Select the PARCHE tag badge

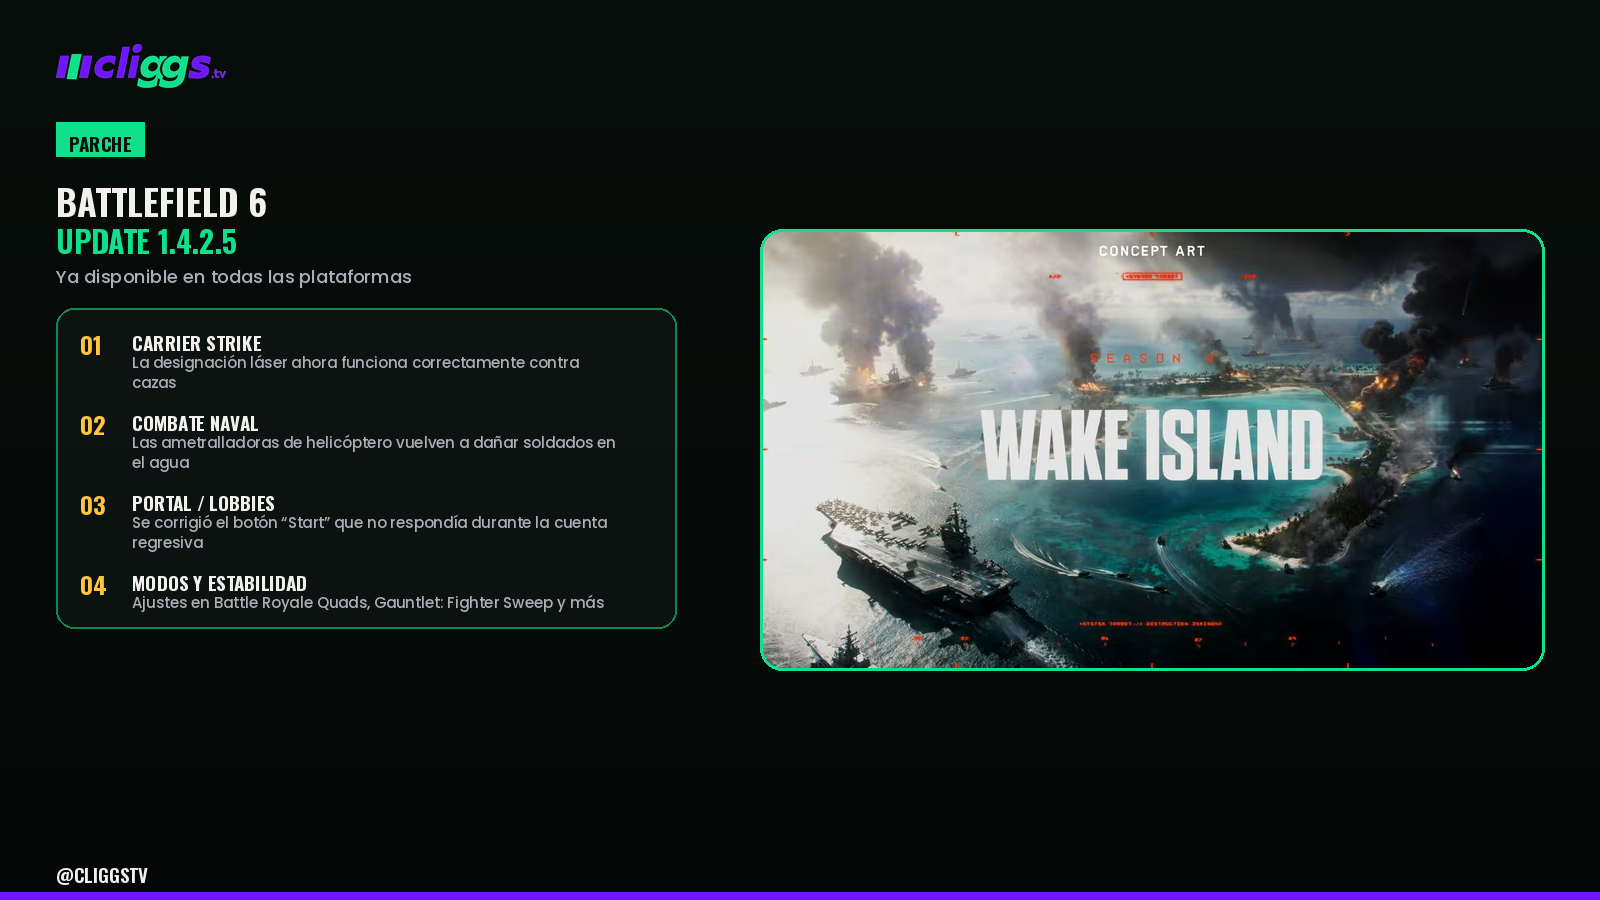pos(100,140)
